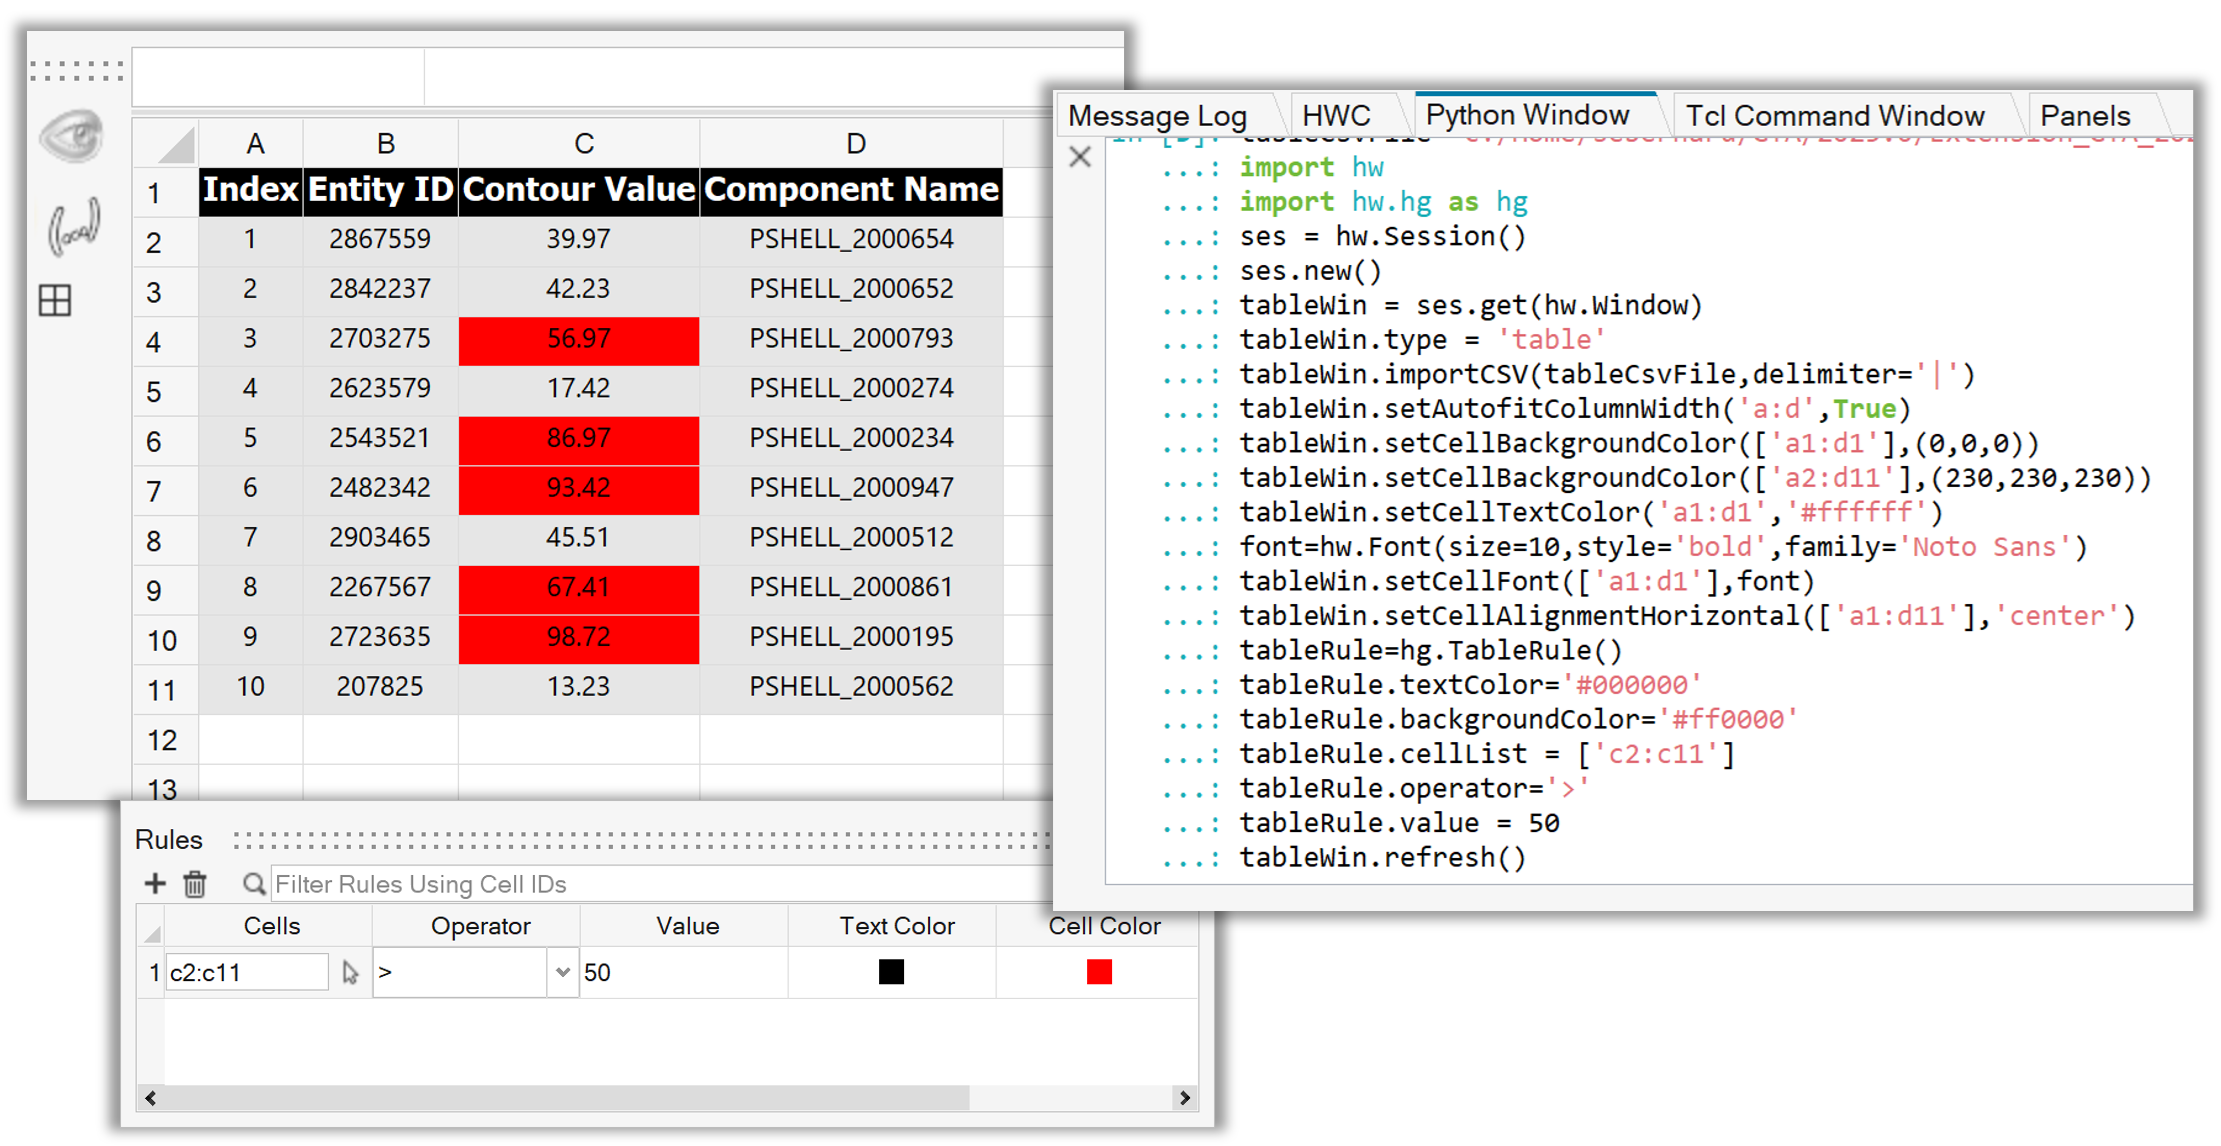Select column C header

coord(583,144)
